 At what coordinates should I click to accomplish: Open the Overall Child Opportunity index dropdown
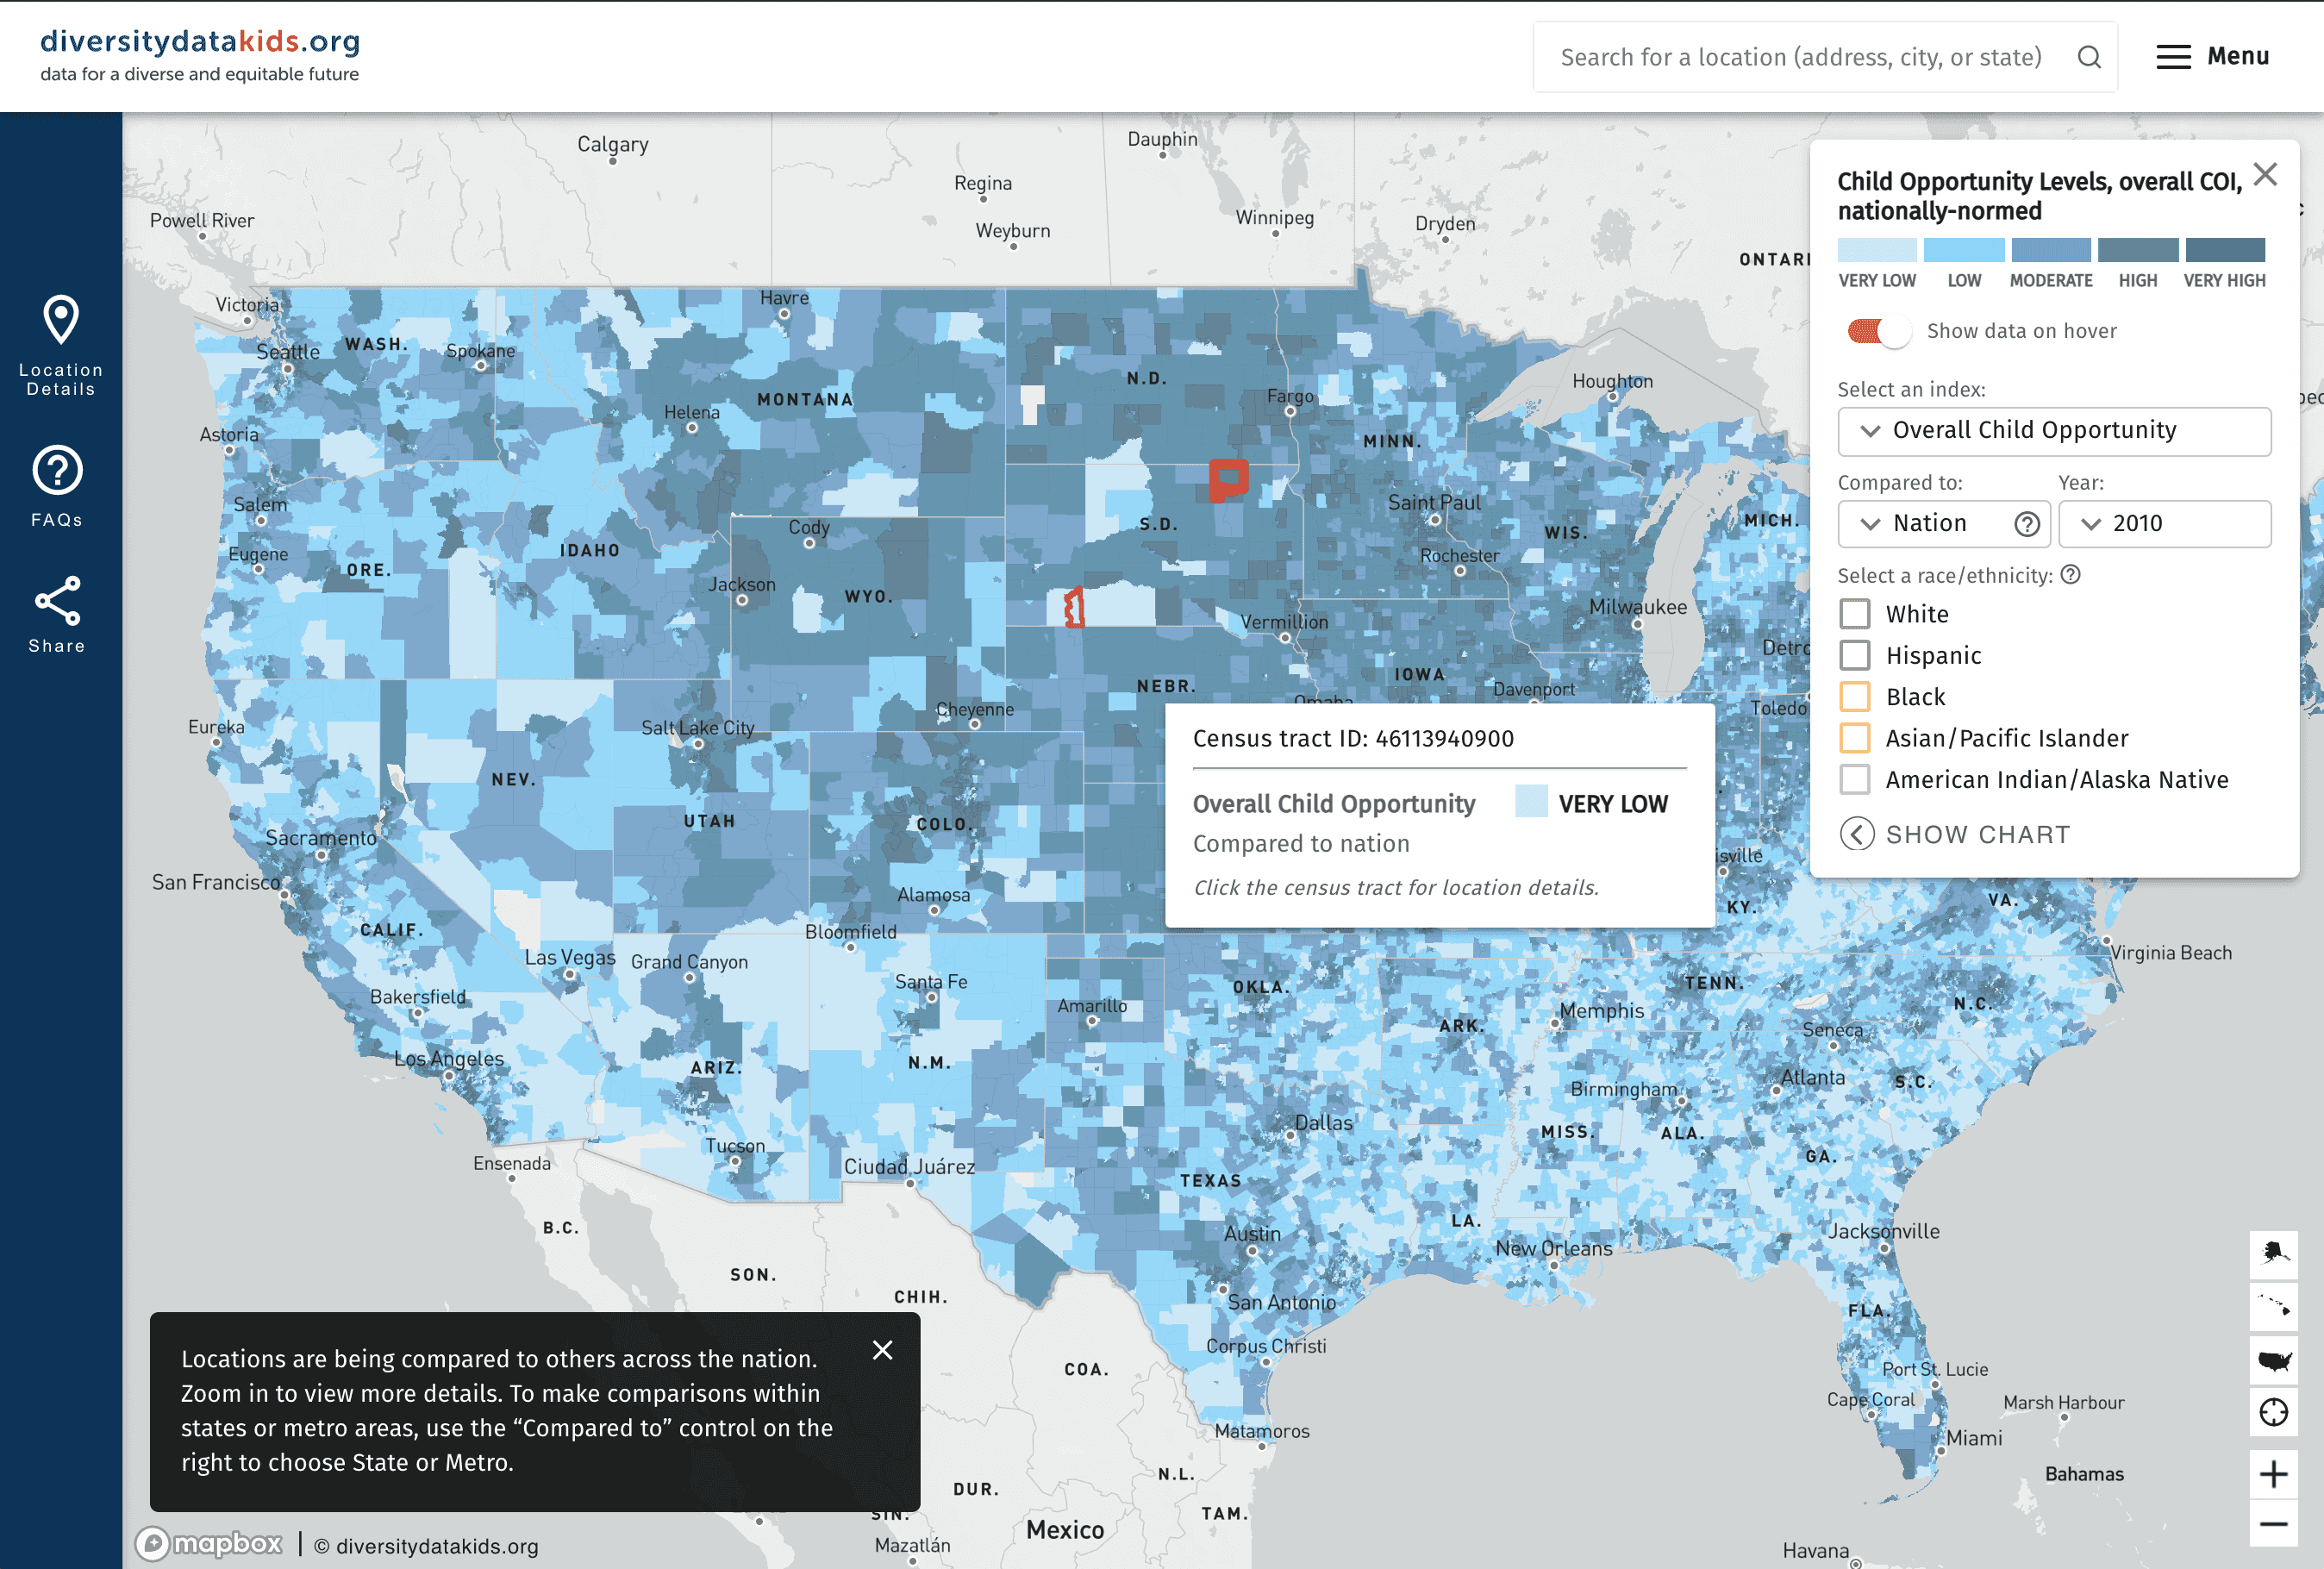2054,430
